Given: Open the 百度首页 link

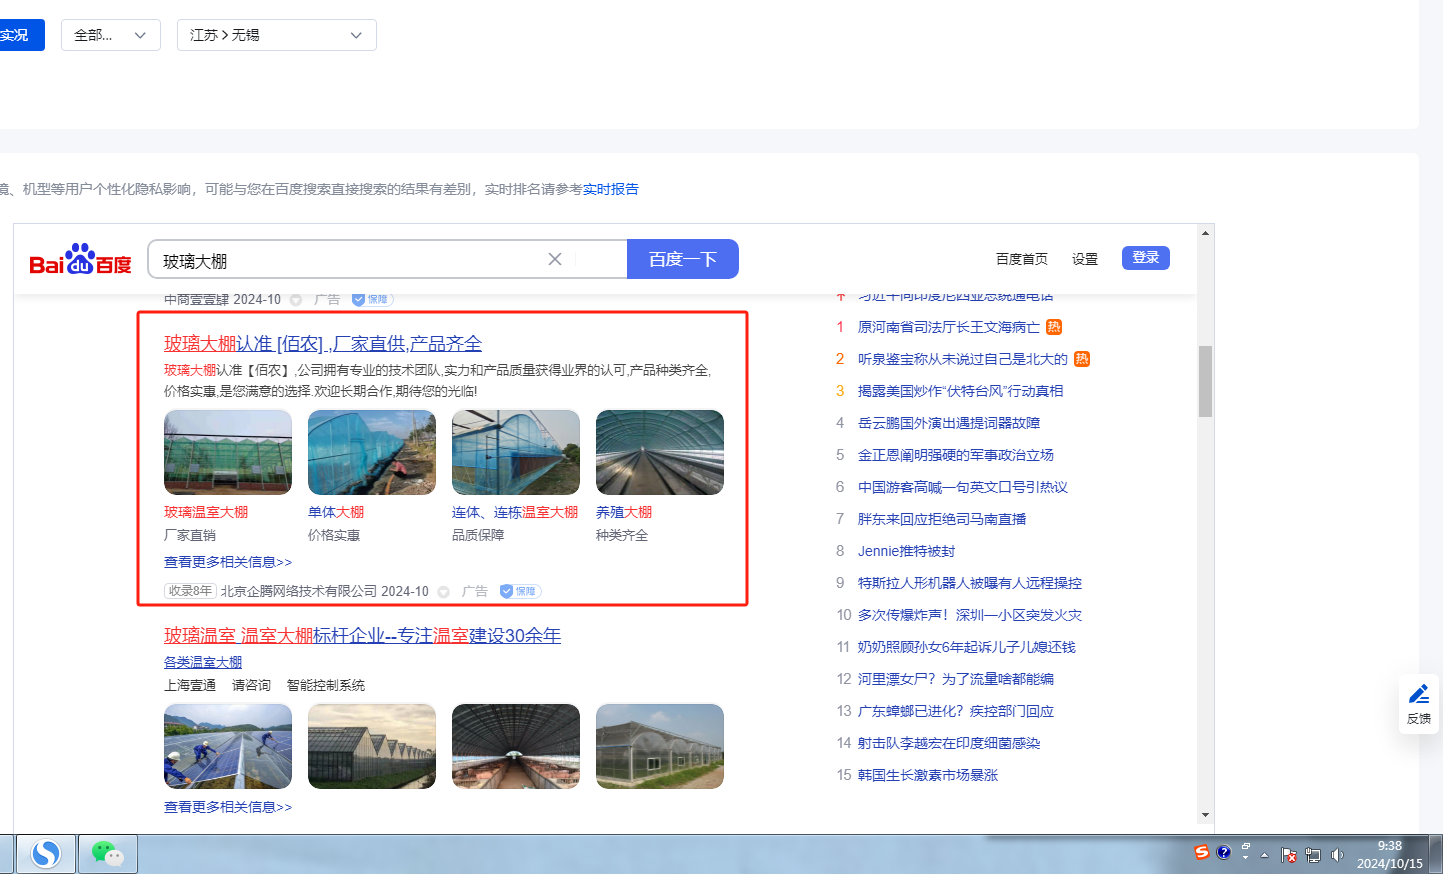Looking at the screenshot, I should click(x=1022, y=259).
